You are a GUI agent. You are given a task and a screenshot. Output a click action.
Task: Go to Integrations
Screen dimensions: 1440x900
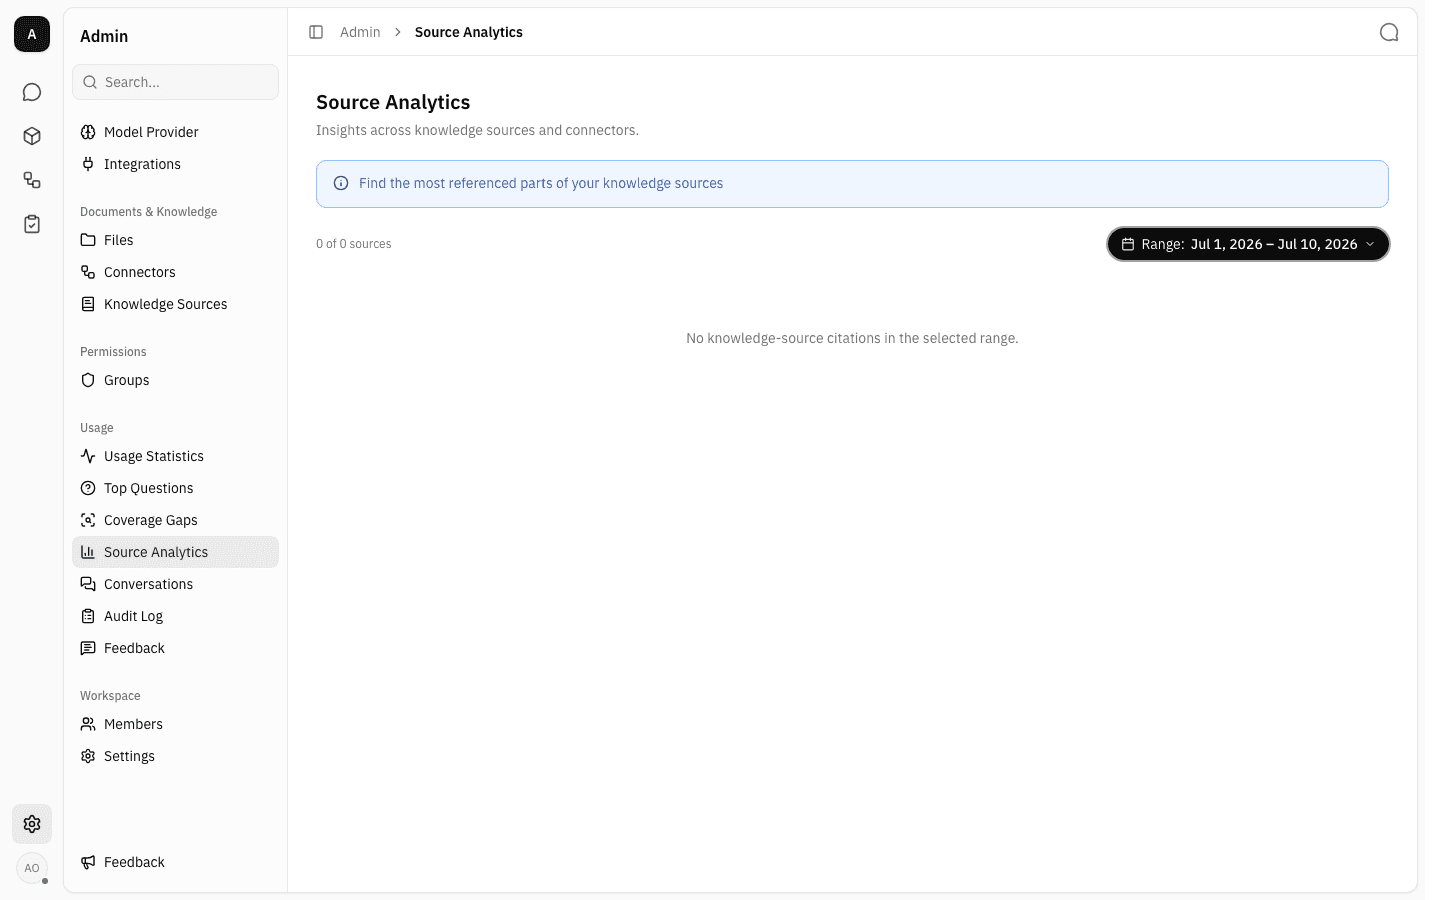click(x=175, y=164)
